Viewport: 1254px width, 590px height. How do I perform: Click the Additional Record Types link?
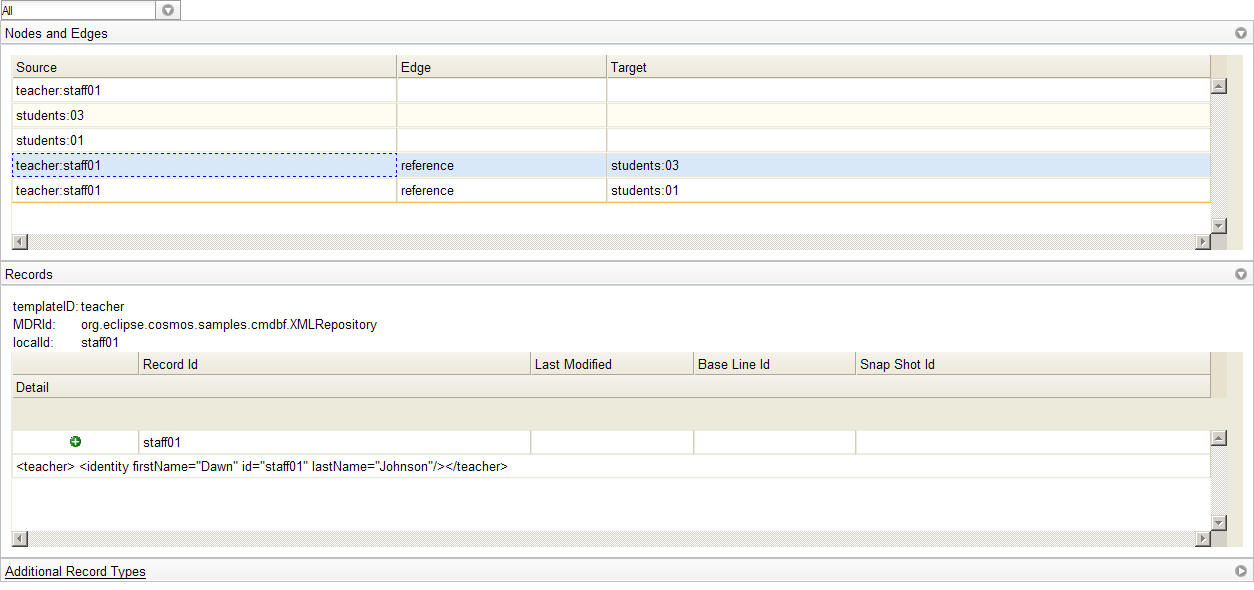[x=75, y=572]
